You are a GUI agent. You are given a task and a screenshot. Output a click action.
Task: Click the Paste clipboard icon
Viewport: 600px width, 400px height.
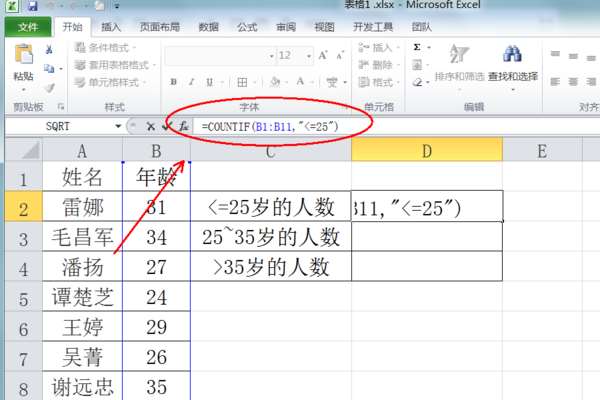coord(24,54)
